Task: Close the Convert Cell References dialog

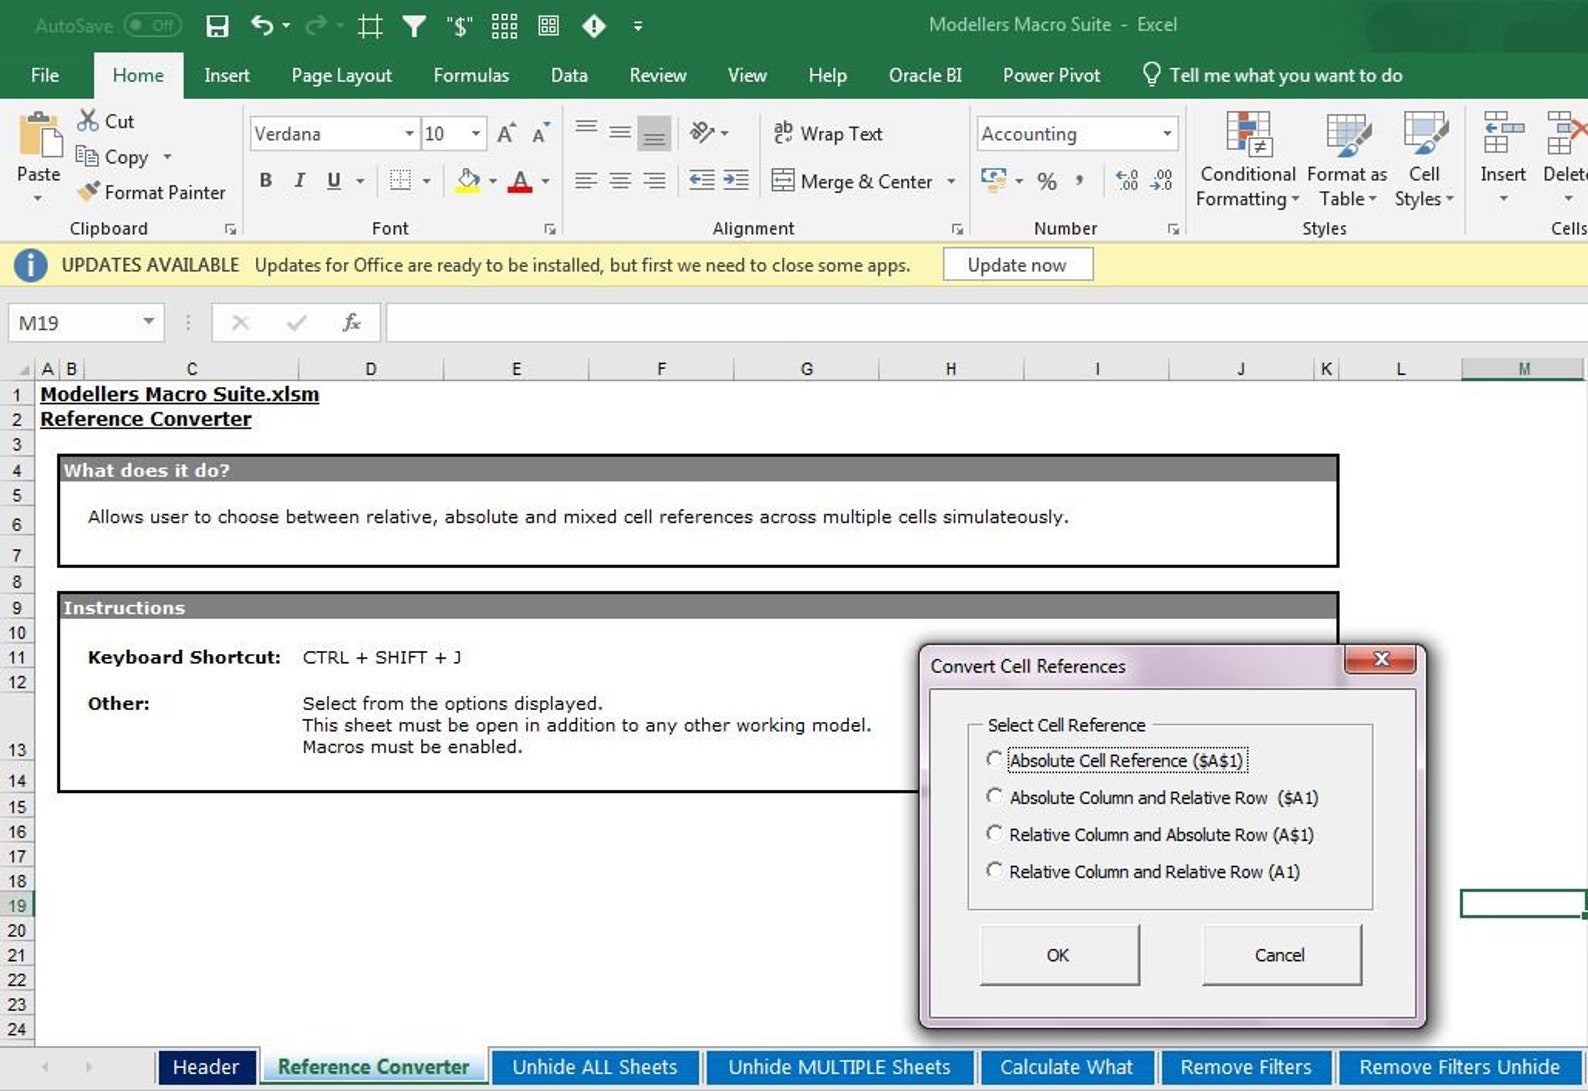Action: pyautogui.click(x=1381, y=658)
